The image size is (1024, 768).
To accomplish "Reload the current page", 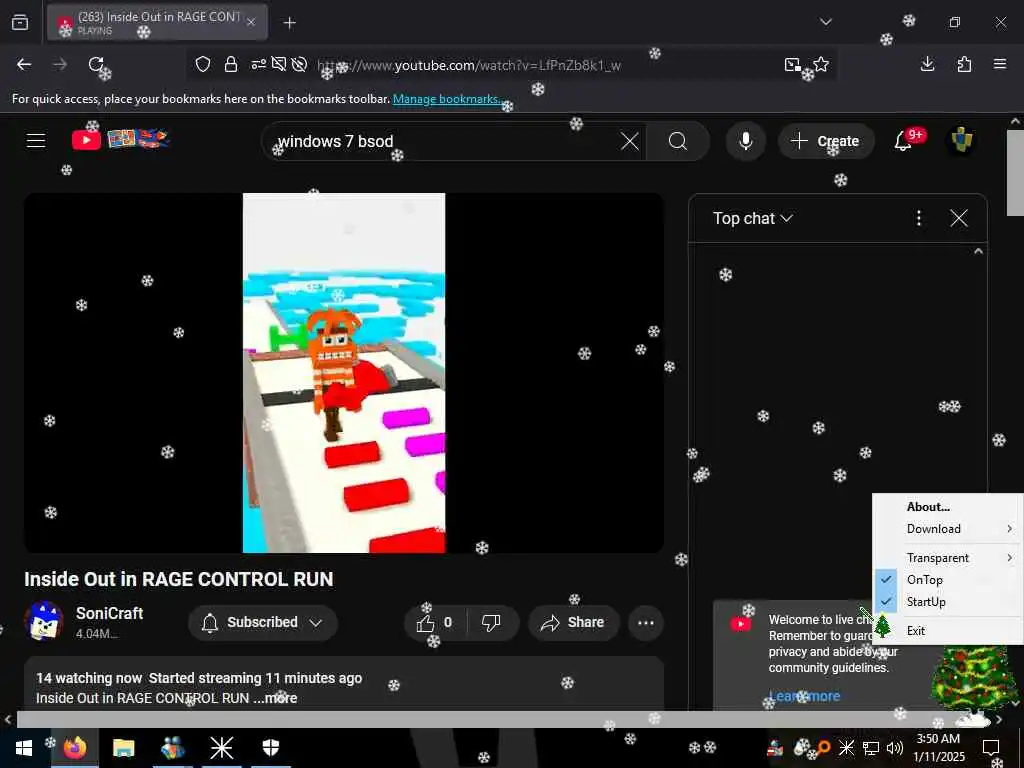I will [97, 64].
